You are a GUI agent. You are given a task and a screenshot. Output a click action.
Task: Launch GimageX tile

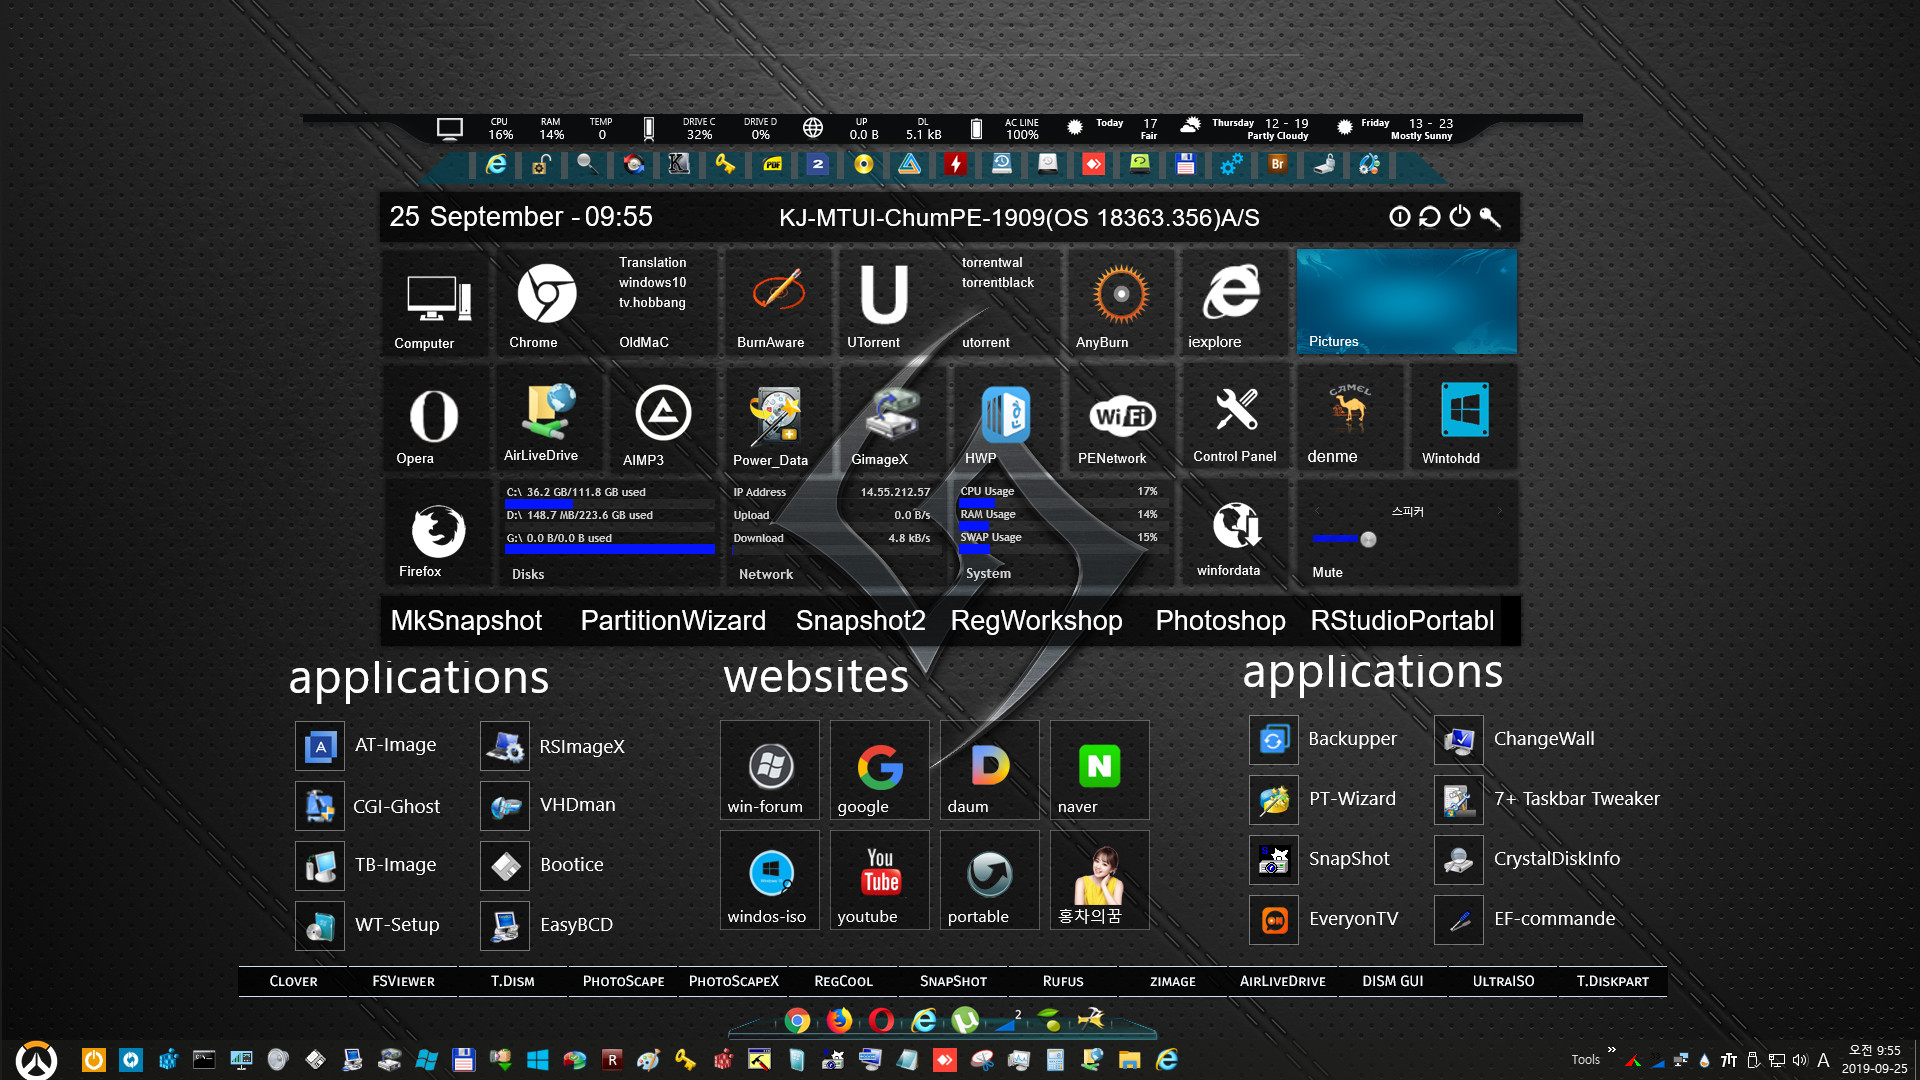coord(891,420)
